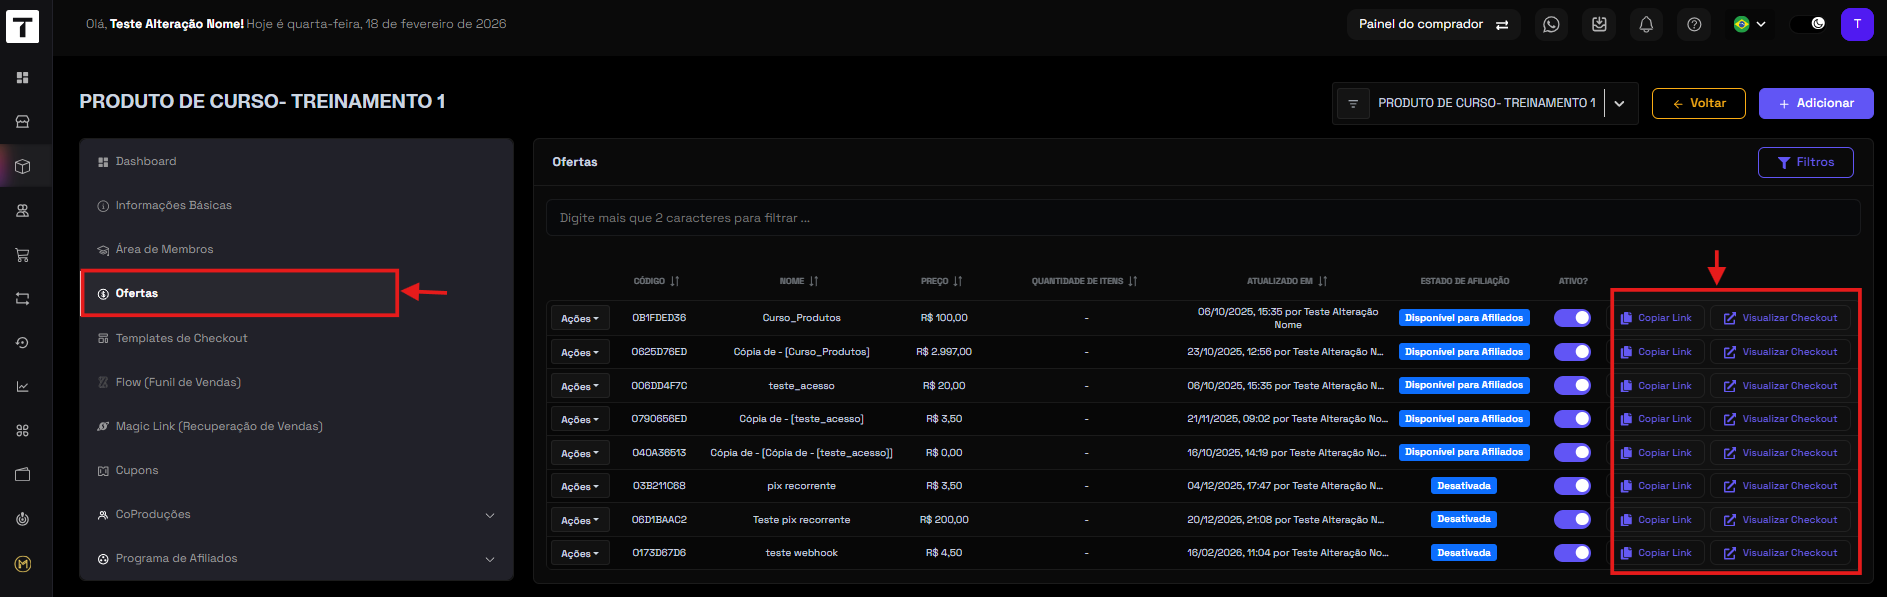
Task: Open Templates de Checkout menu item
Action: click(181, 339)
